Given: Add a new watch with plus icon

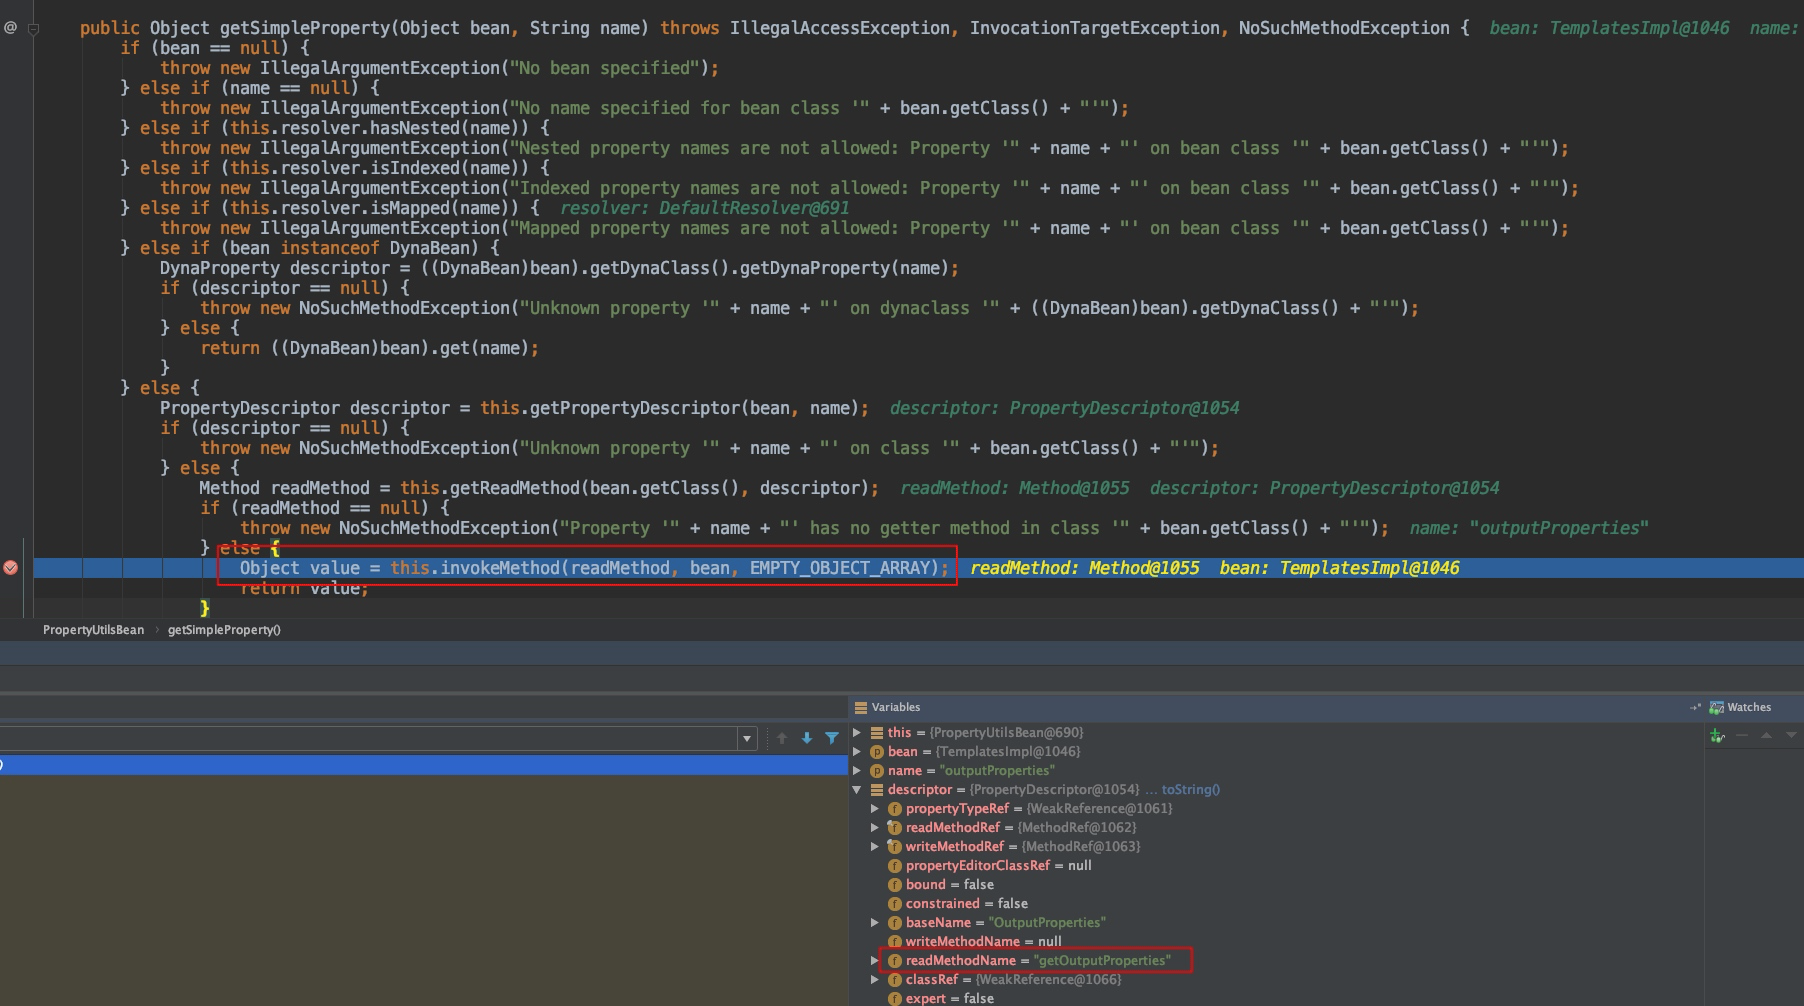Looking at the screenshot, I should pyautogui.click(x=1717, y=736).
